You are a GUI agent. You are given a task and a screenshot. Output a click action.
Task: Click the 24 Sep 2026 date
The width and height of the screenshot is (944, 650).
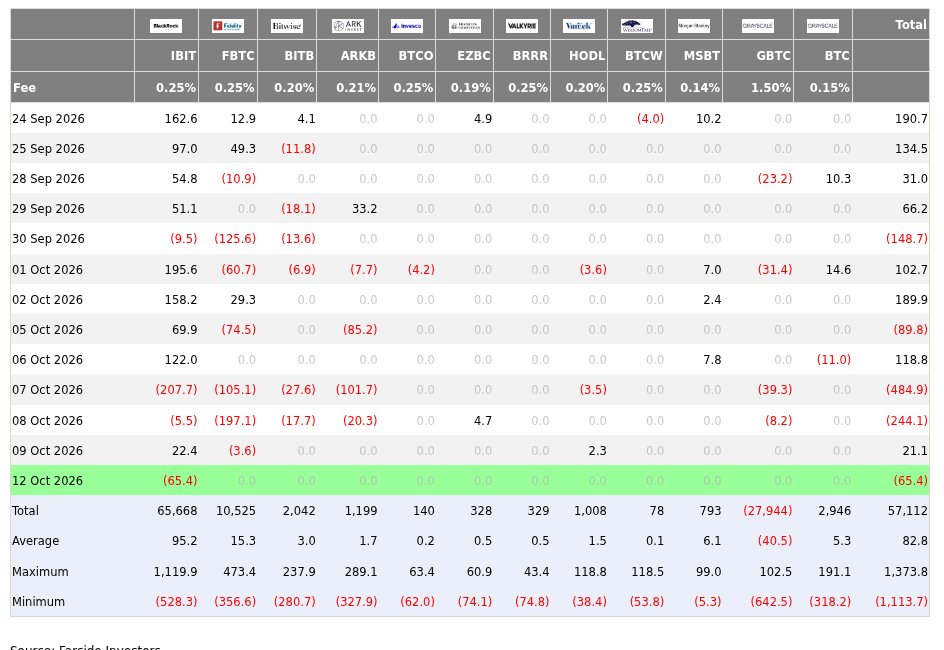pos(48,119)
